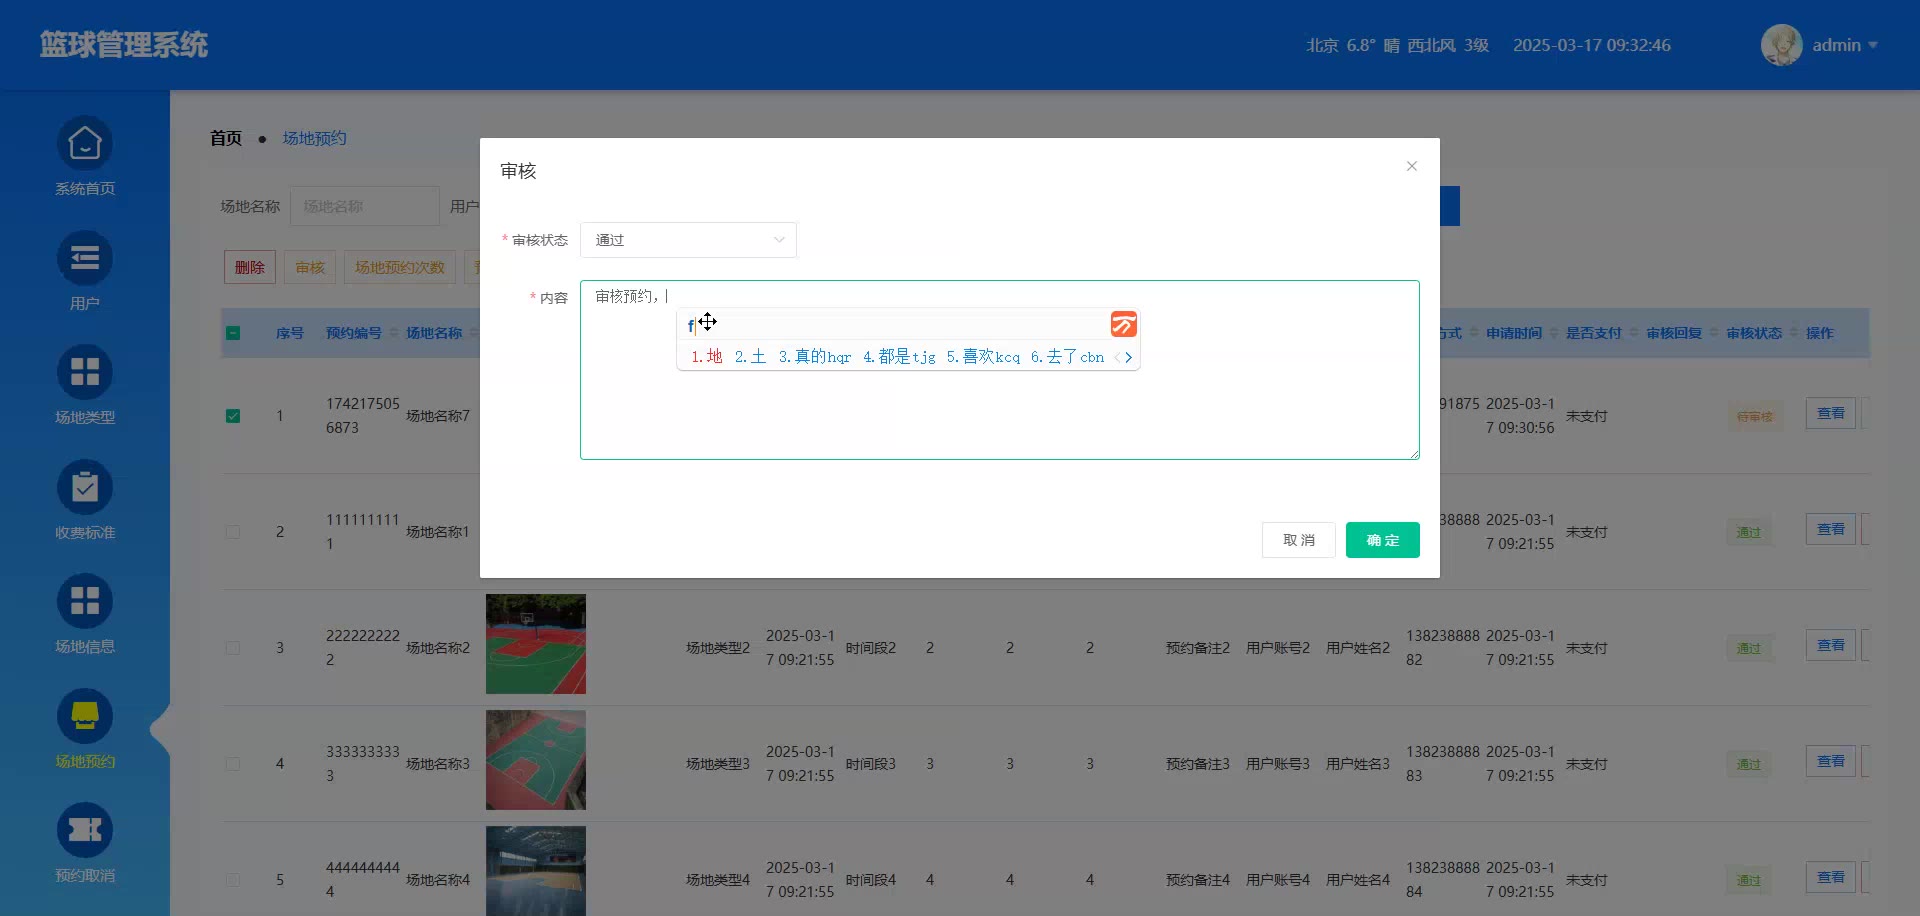Go to the 用户 sidebar icon
Screen dimensions: 1920x916
point(85,259)
